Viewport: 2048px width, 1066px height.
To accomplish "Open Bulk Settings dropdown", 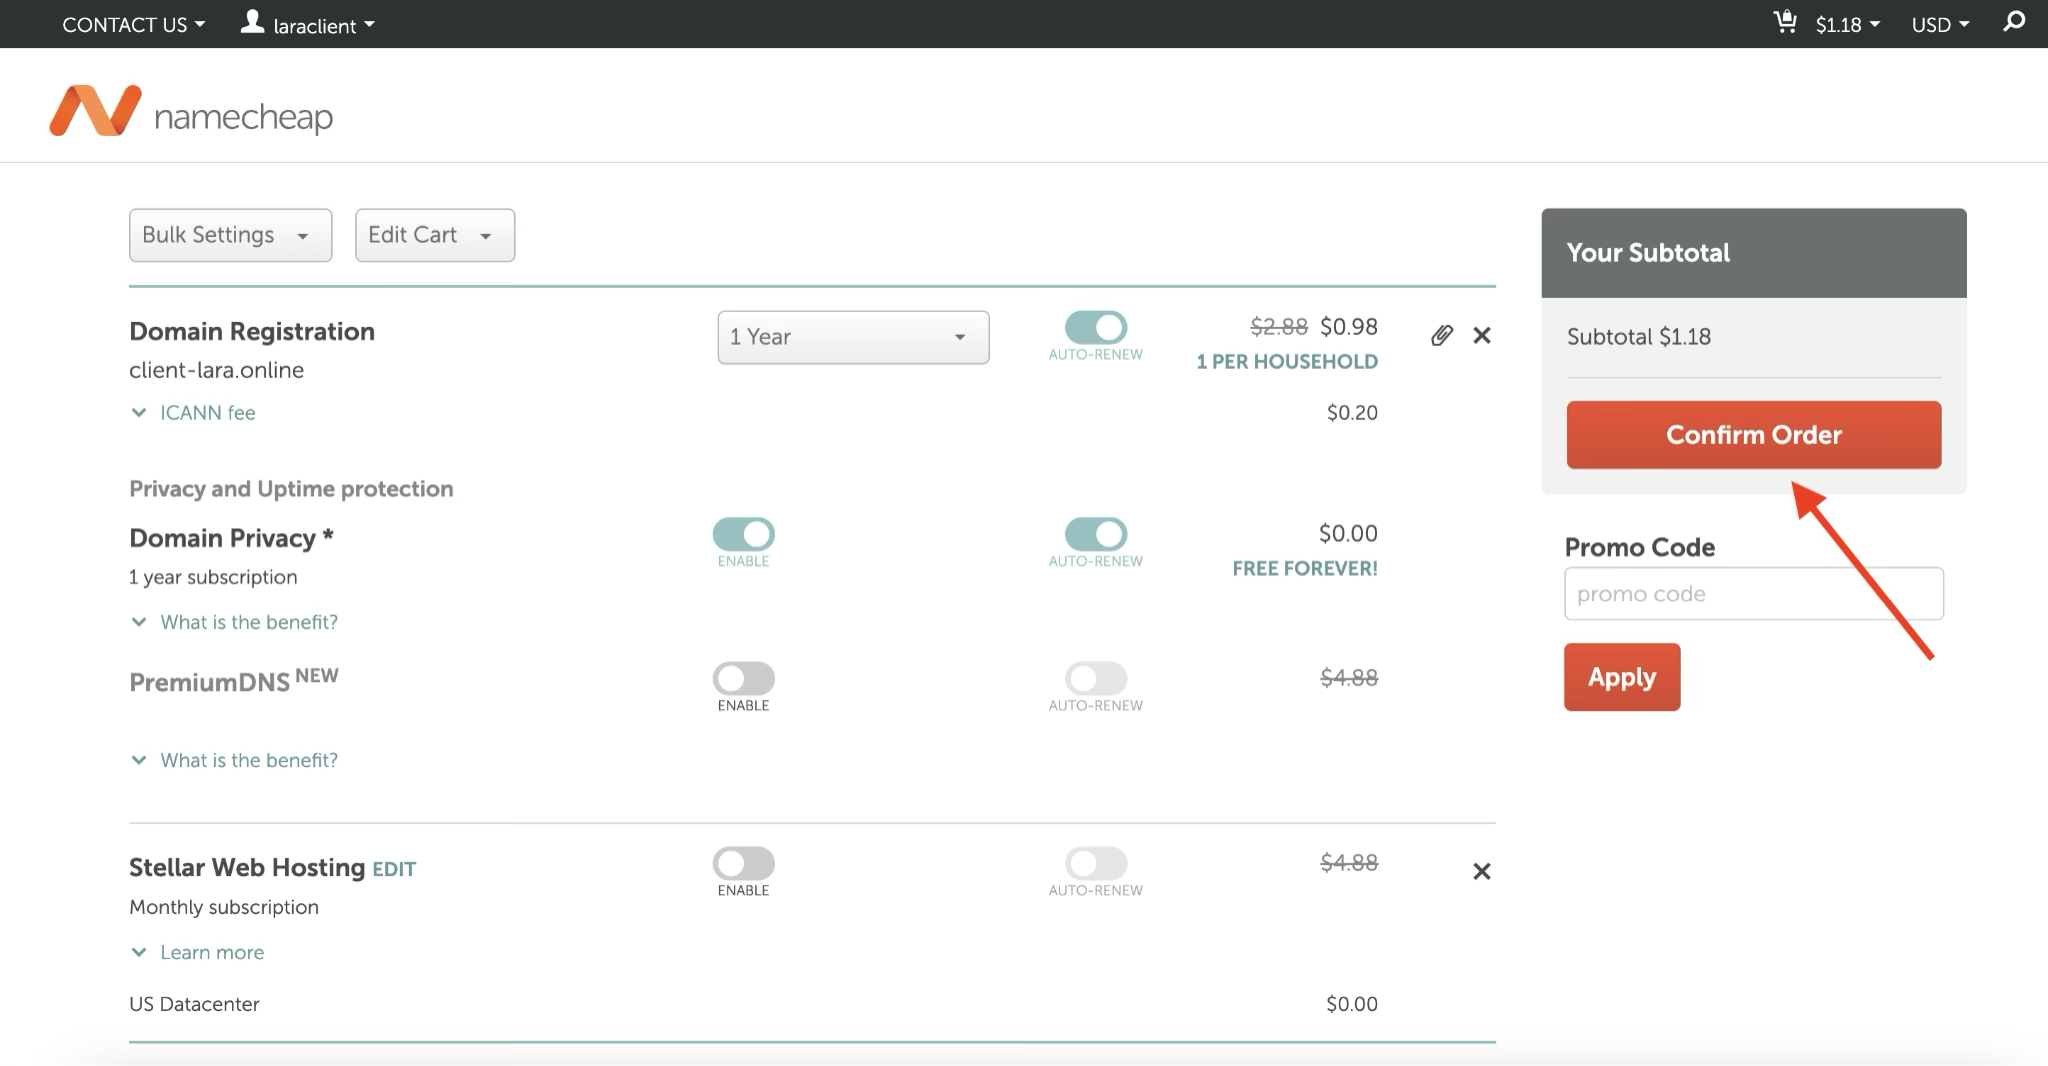I will (230, 235).
